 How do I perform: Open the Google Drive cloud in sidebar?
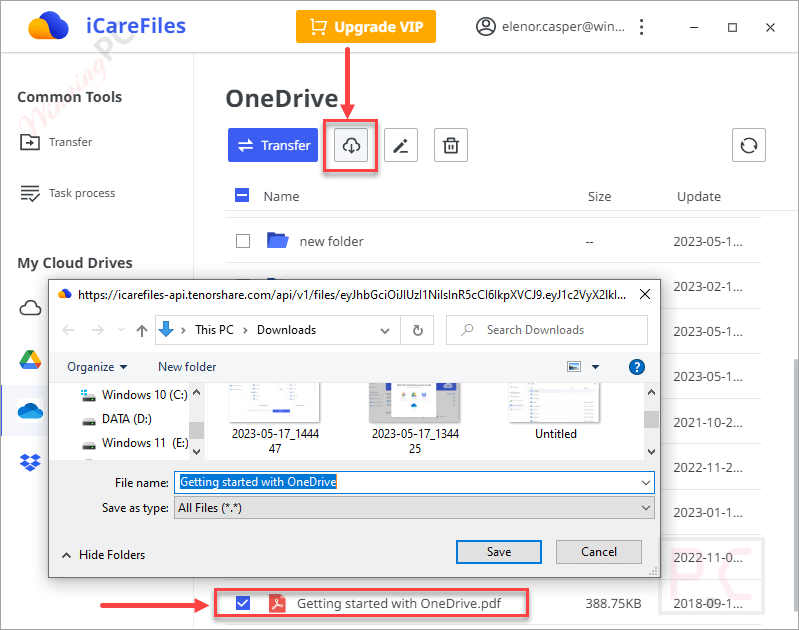tap(30, 360)
